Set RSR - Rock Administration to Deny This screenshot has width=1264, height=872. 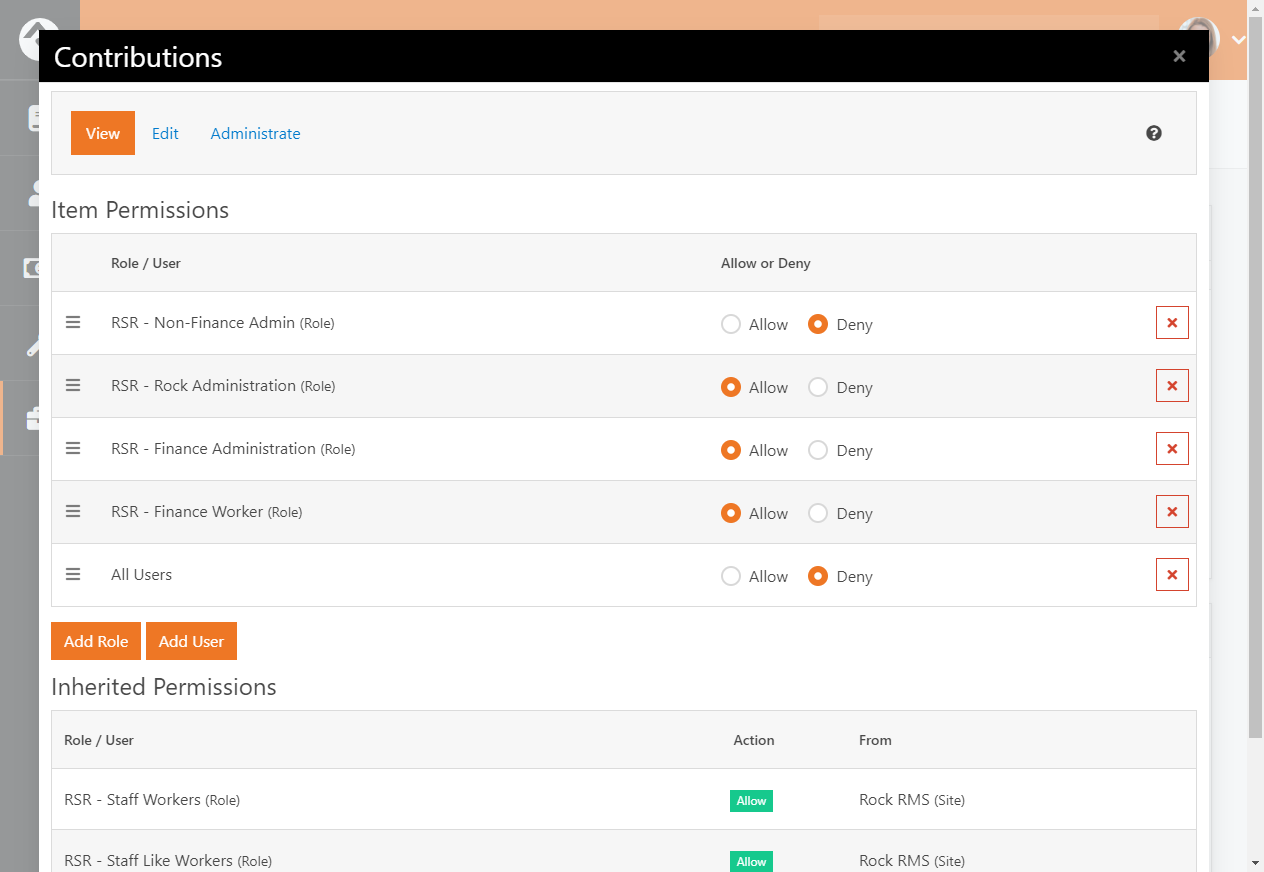818,387
